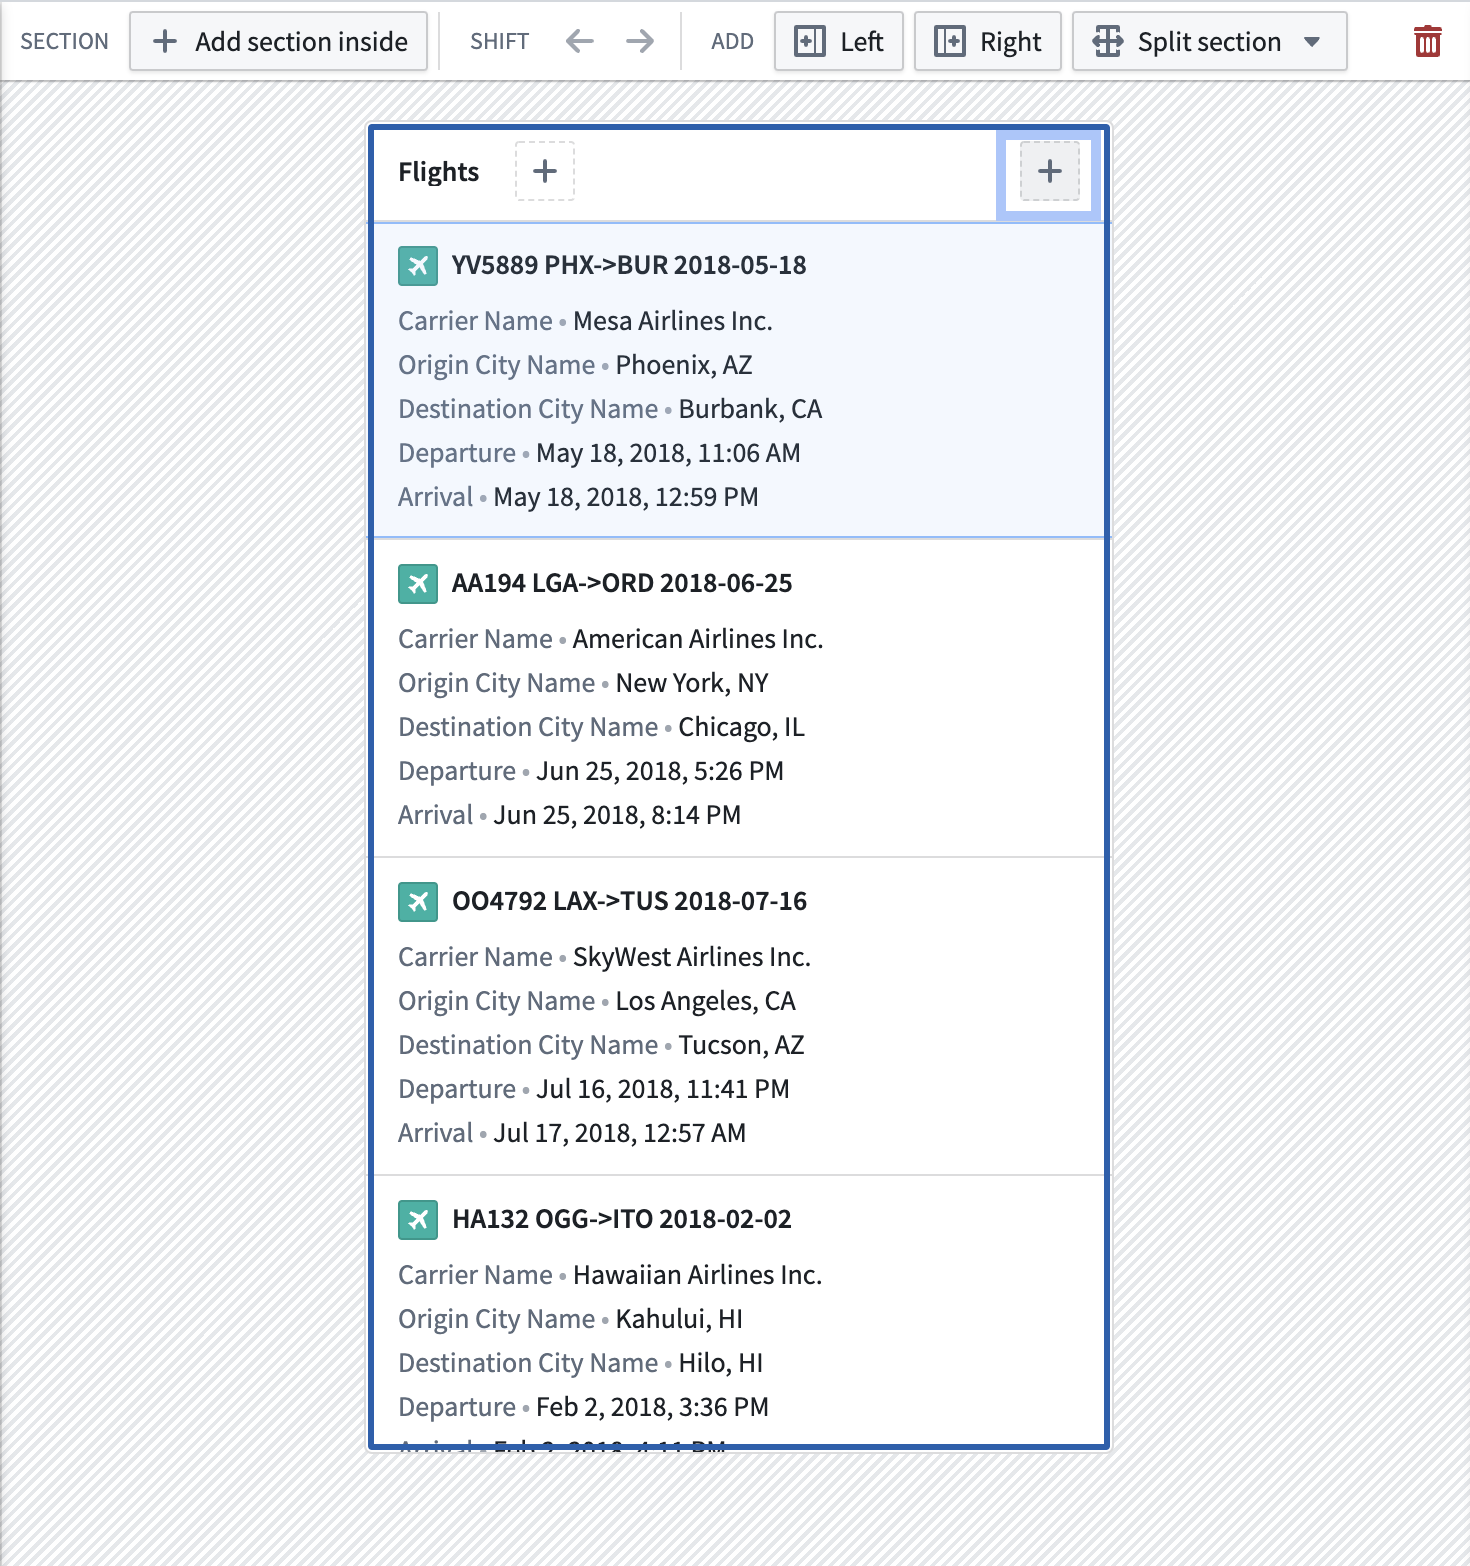Click the Add section inside button
Image resolution: width=1470 pixels, height=1566 pixels.
click(278, 41)
